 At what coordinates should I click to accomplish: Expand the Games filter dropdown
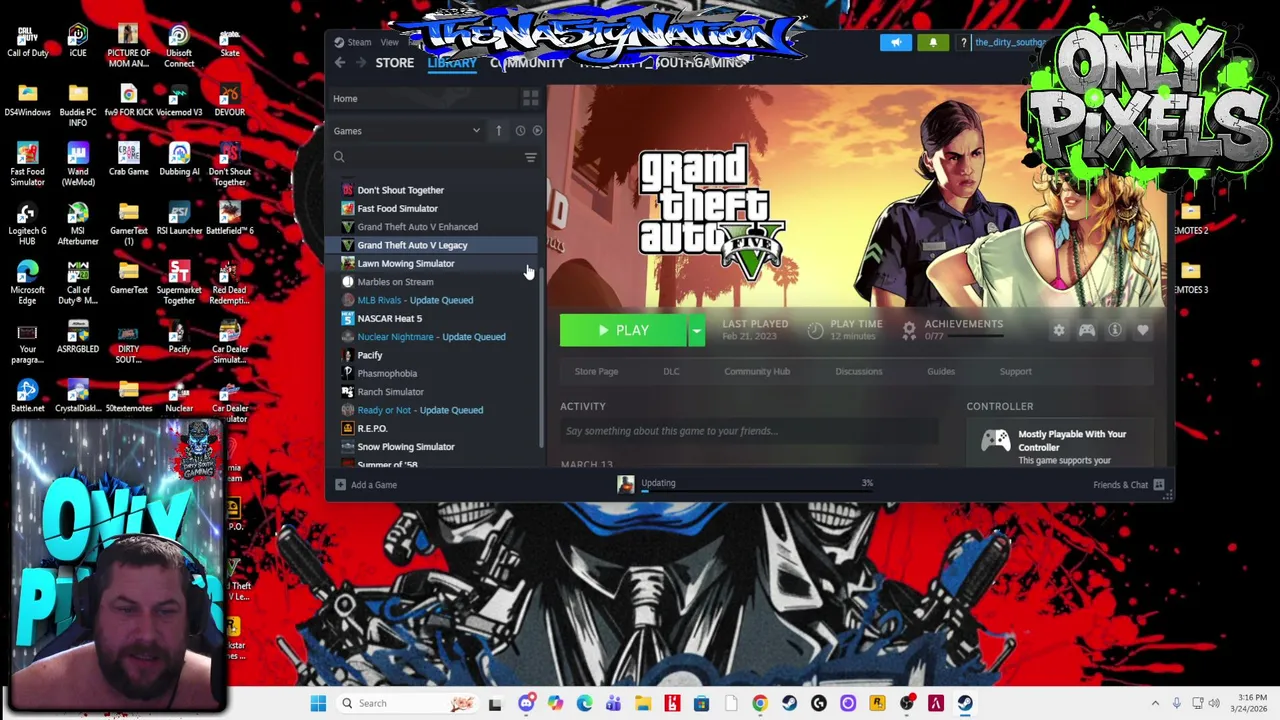pos(408,131)
